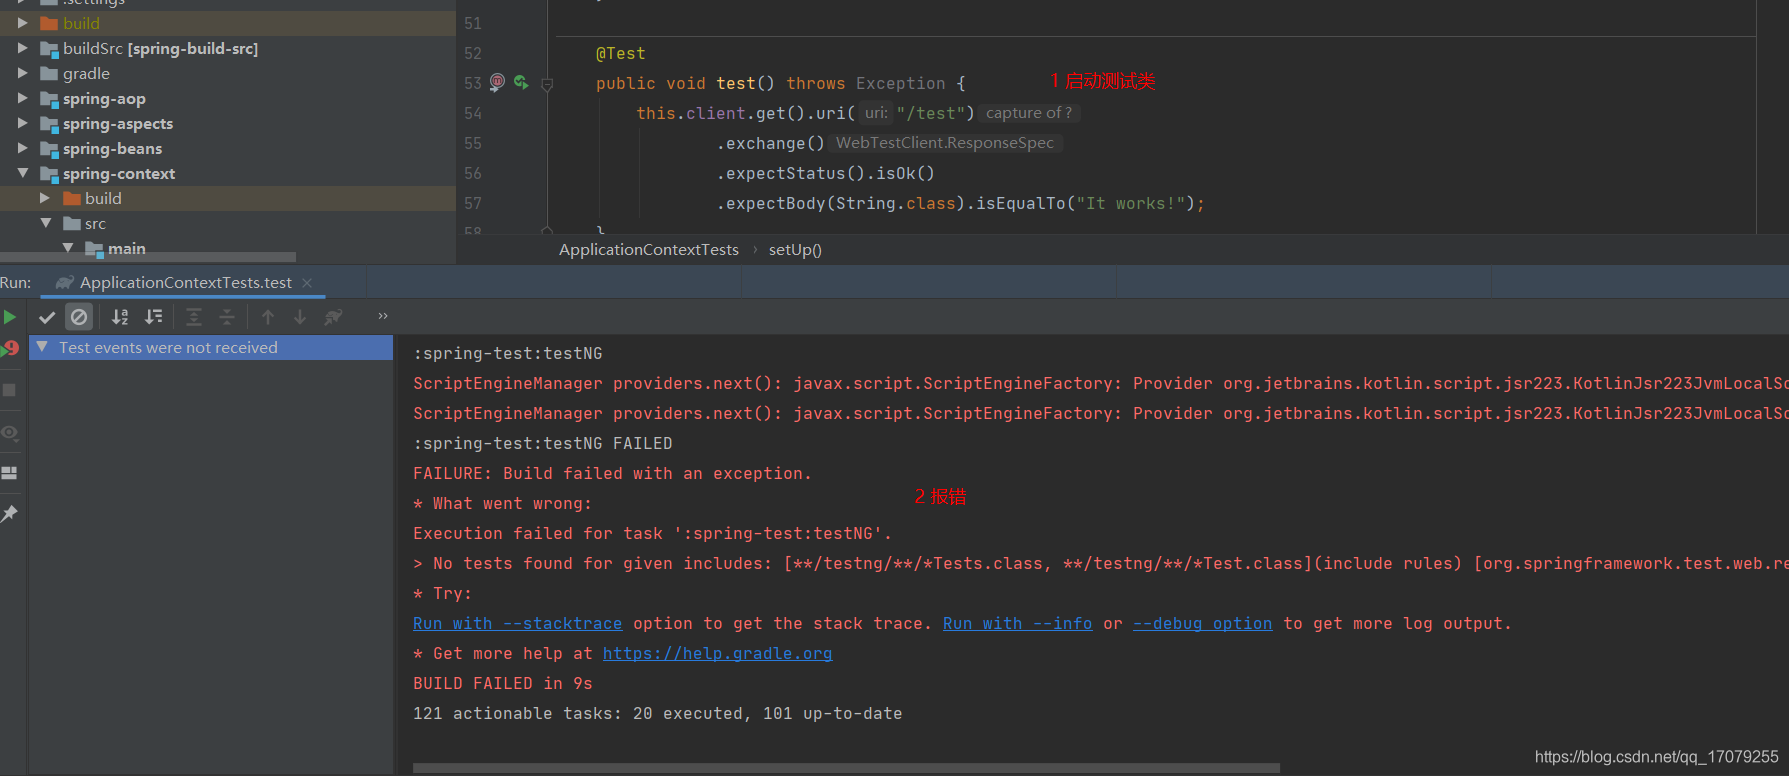Sort tests by duration
Image resolution: width=1789 pixels, height=776 pixels.
153,317
